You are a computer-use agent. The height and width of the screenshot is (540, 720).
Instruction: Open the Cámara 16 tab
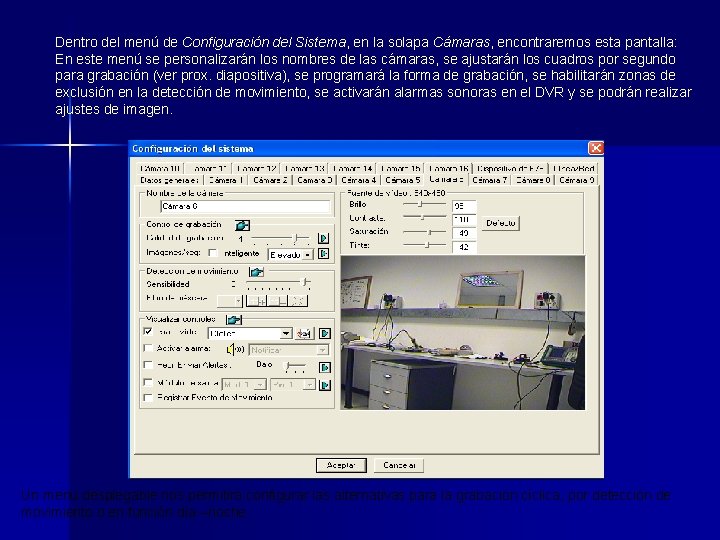pyautogui.click(x=448, y=169)
